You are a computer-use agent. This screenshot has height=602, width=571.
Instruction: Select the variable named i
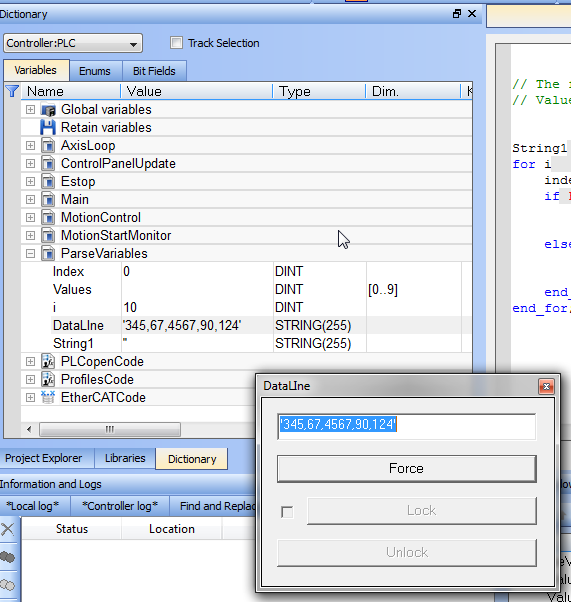(x=55, y=308)
